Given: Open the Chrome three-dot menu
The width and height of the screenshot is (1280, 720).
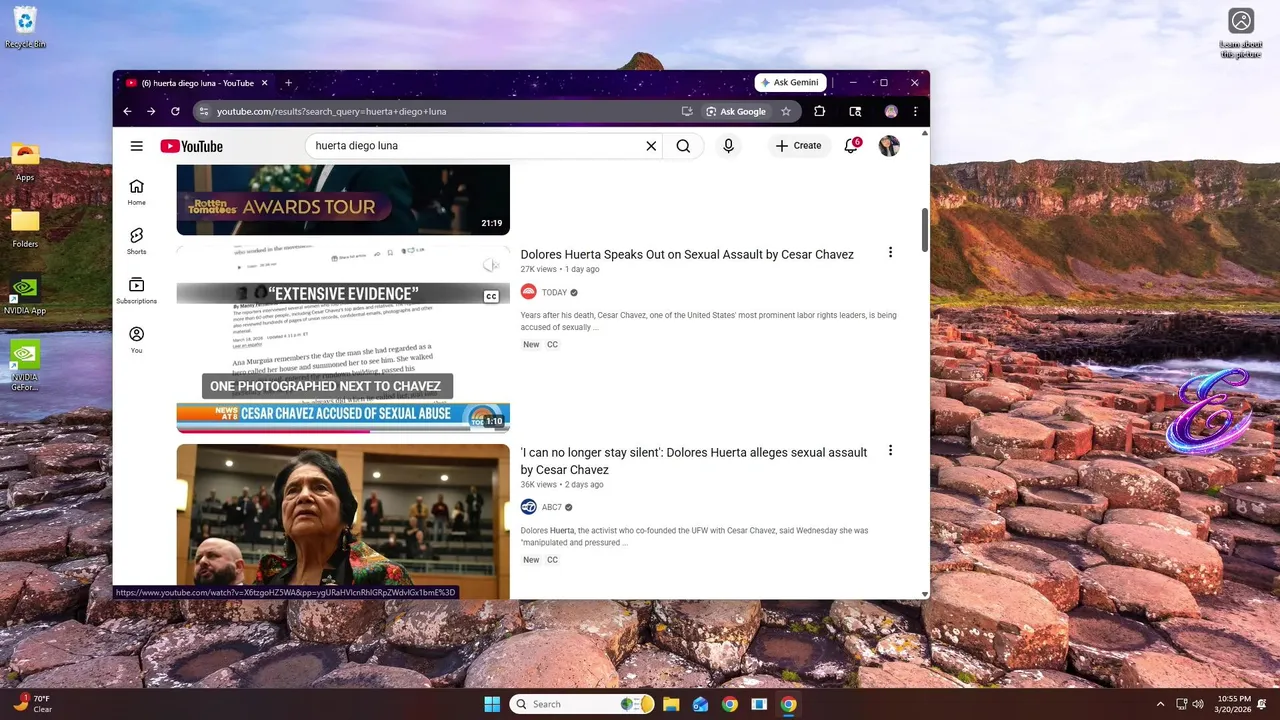Looking at the screenshot, I should coord(915,111).
